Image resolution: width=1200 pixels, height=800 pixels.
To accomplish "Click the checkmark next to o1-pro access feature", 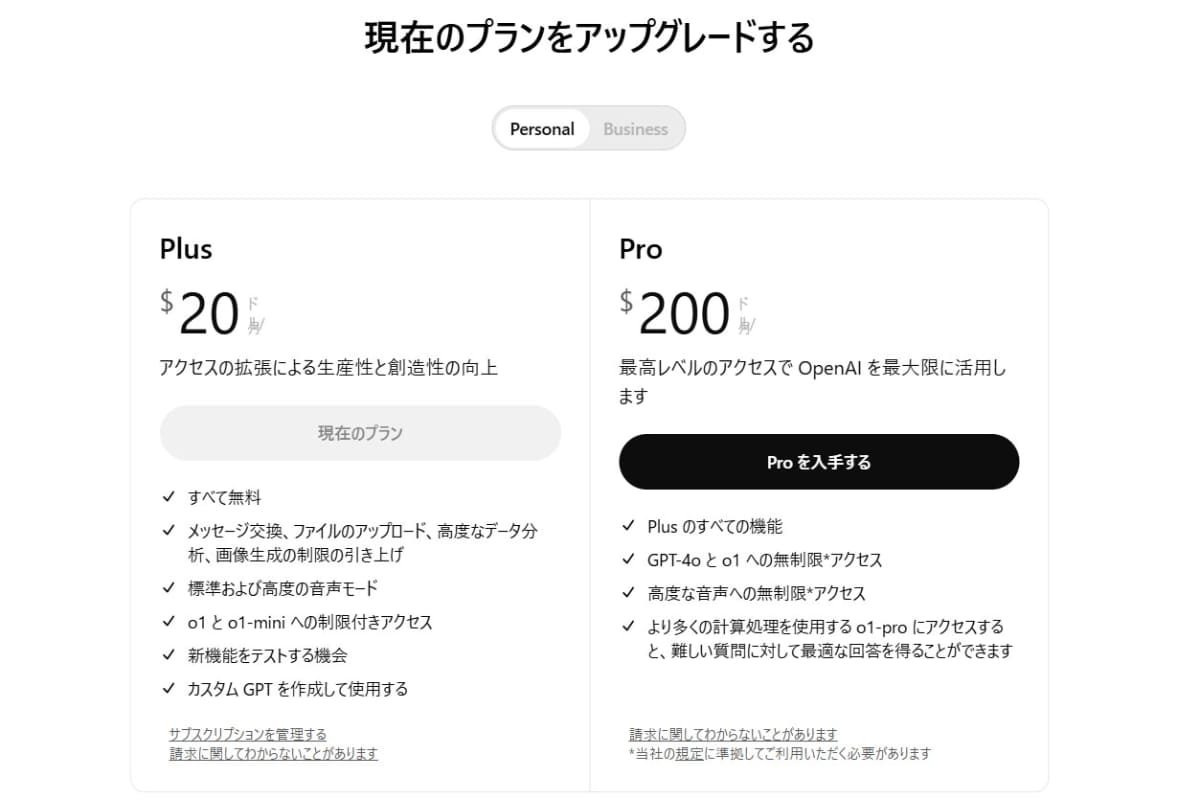I will tap(627, 626).
